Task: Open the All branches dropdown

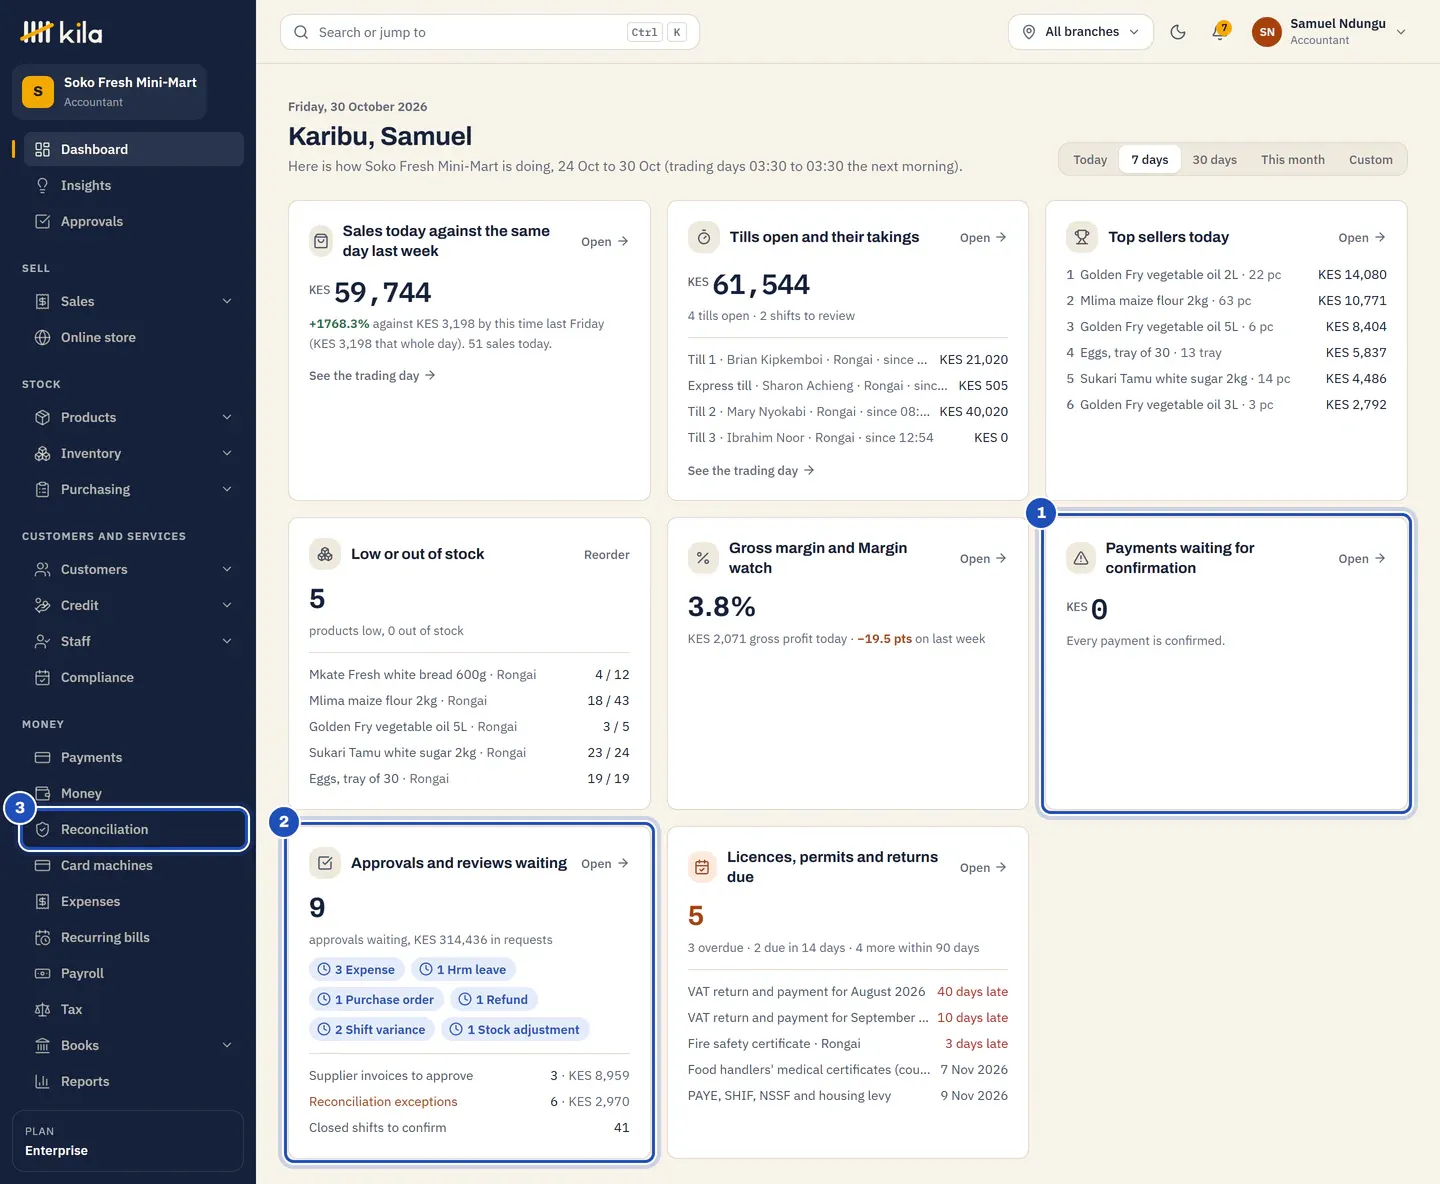Action: pyautogui.click(x=1080, y=32)
